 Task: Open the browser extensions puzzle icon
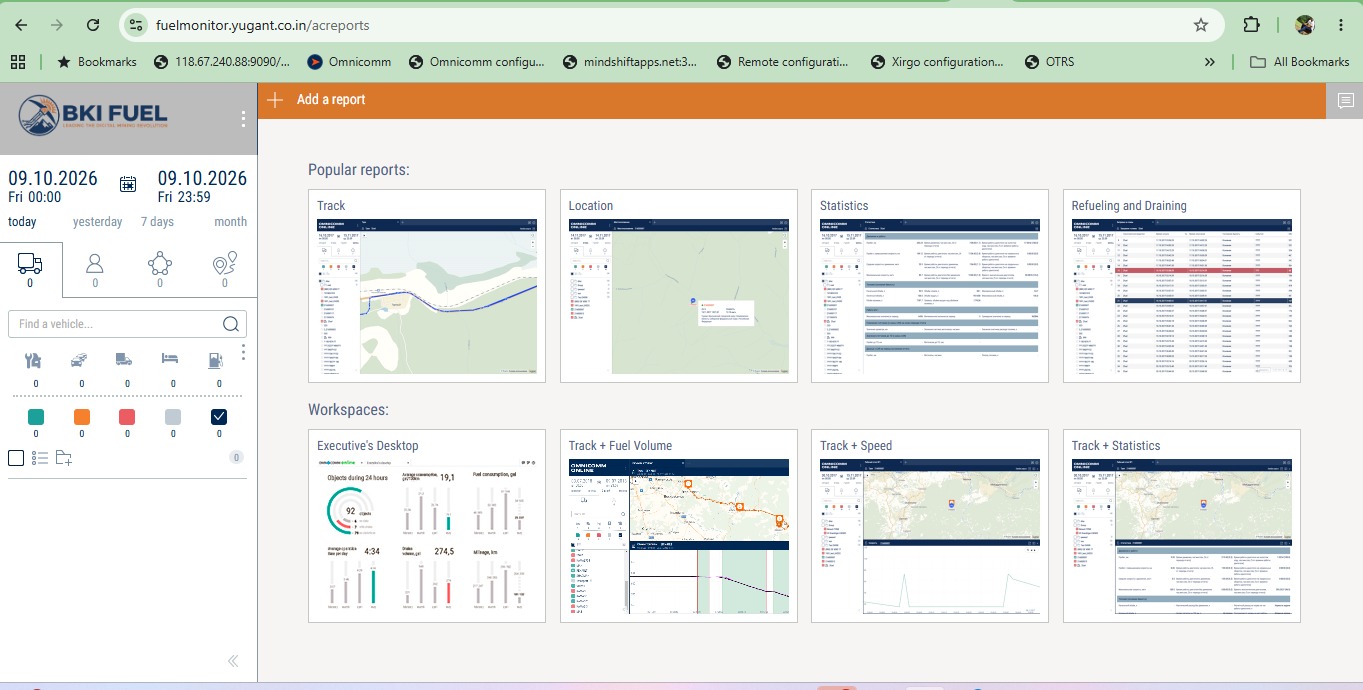[x=1252, y=25]
